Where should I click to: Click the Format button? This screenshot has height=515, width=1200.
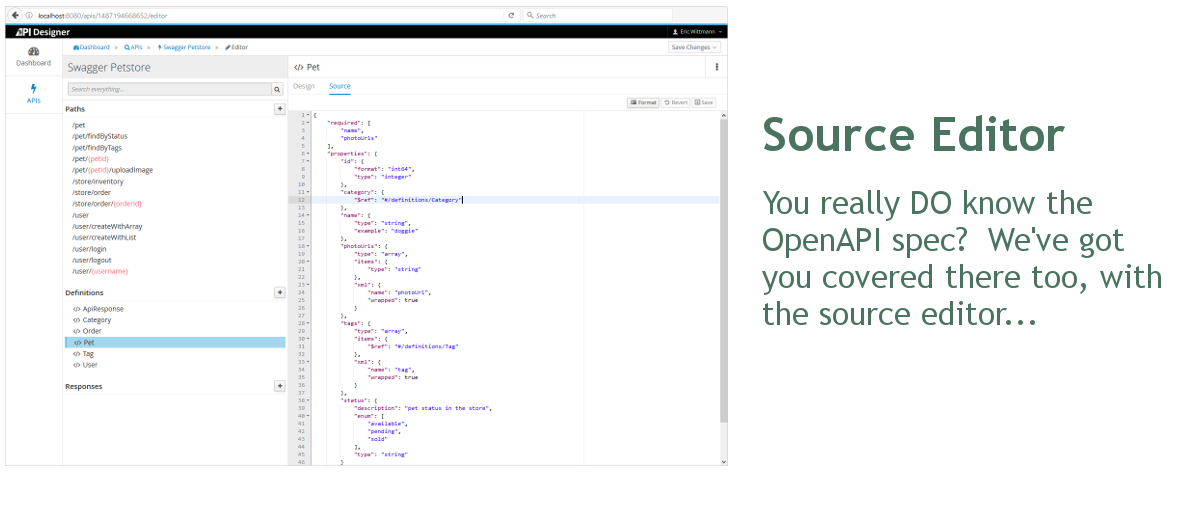643,102
